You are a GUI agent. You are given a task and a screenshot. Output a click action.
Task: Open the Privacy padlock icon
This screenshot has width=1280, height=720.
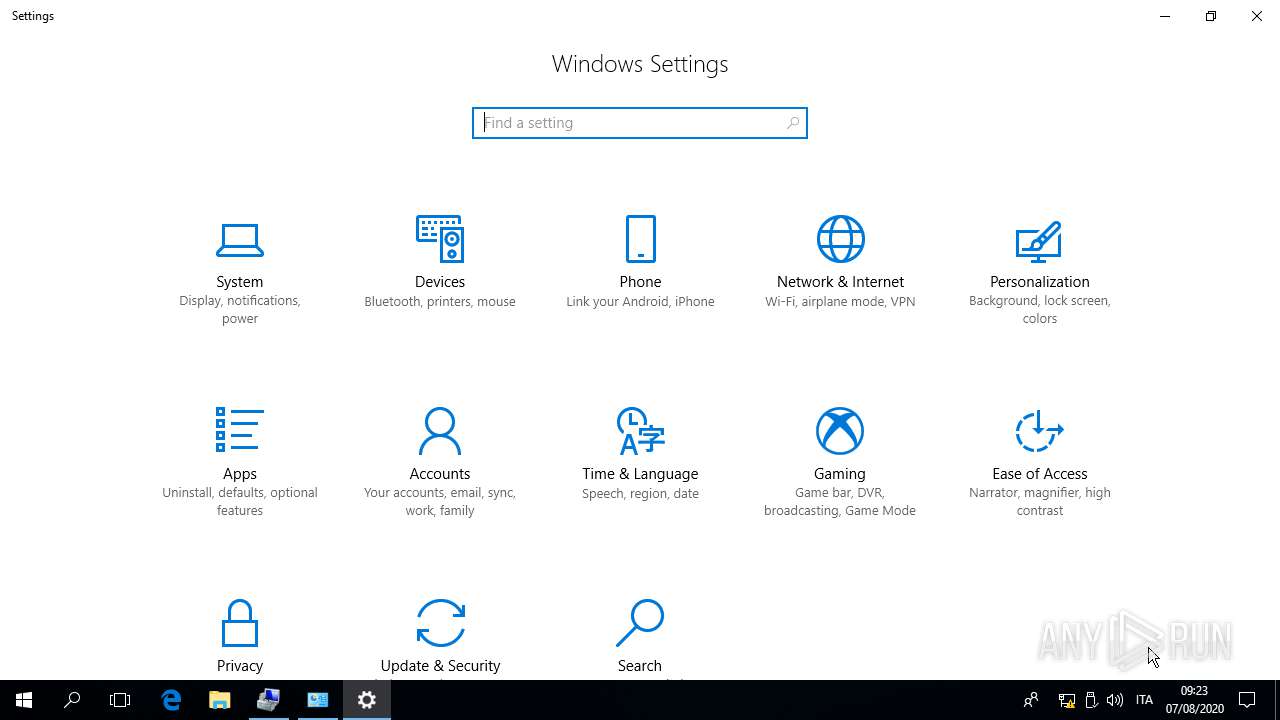[x=240, y=623]
